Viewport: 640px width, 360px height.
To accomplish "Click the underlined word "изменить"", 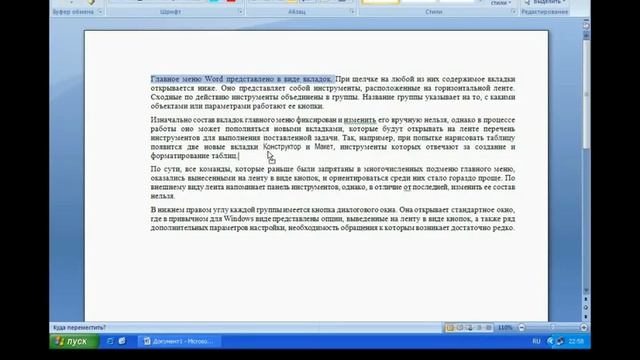I will point(360,120).
